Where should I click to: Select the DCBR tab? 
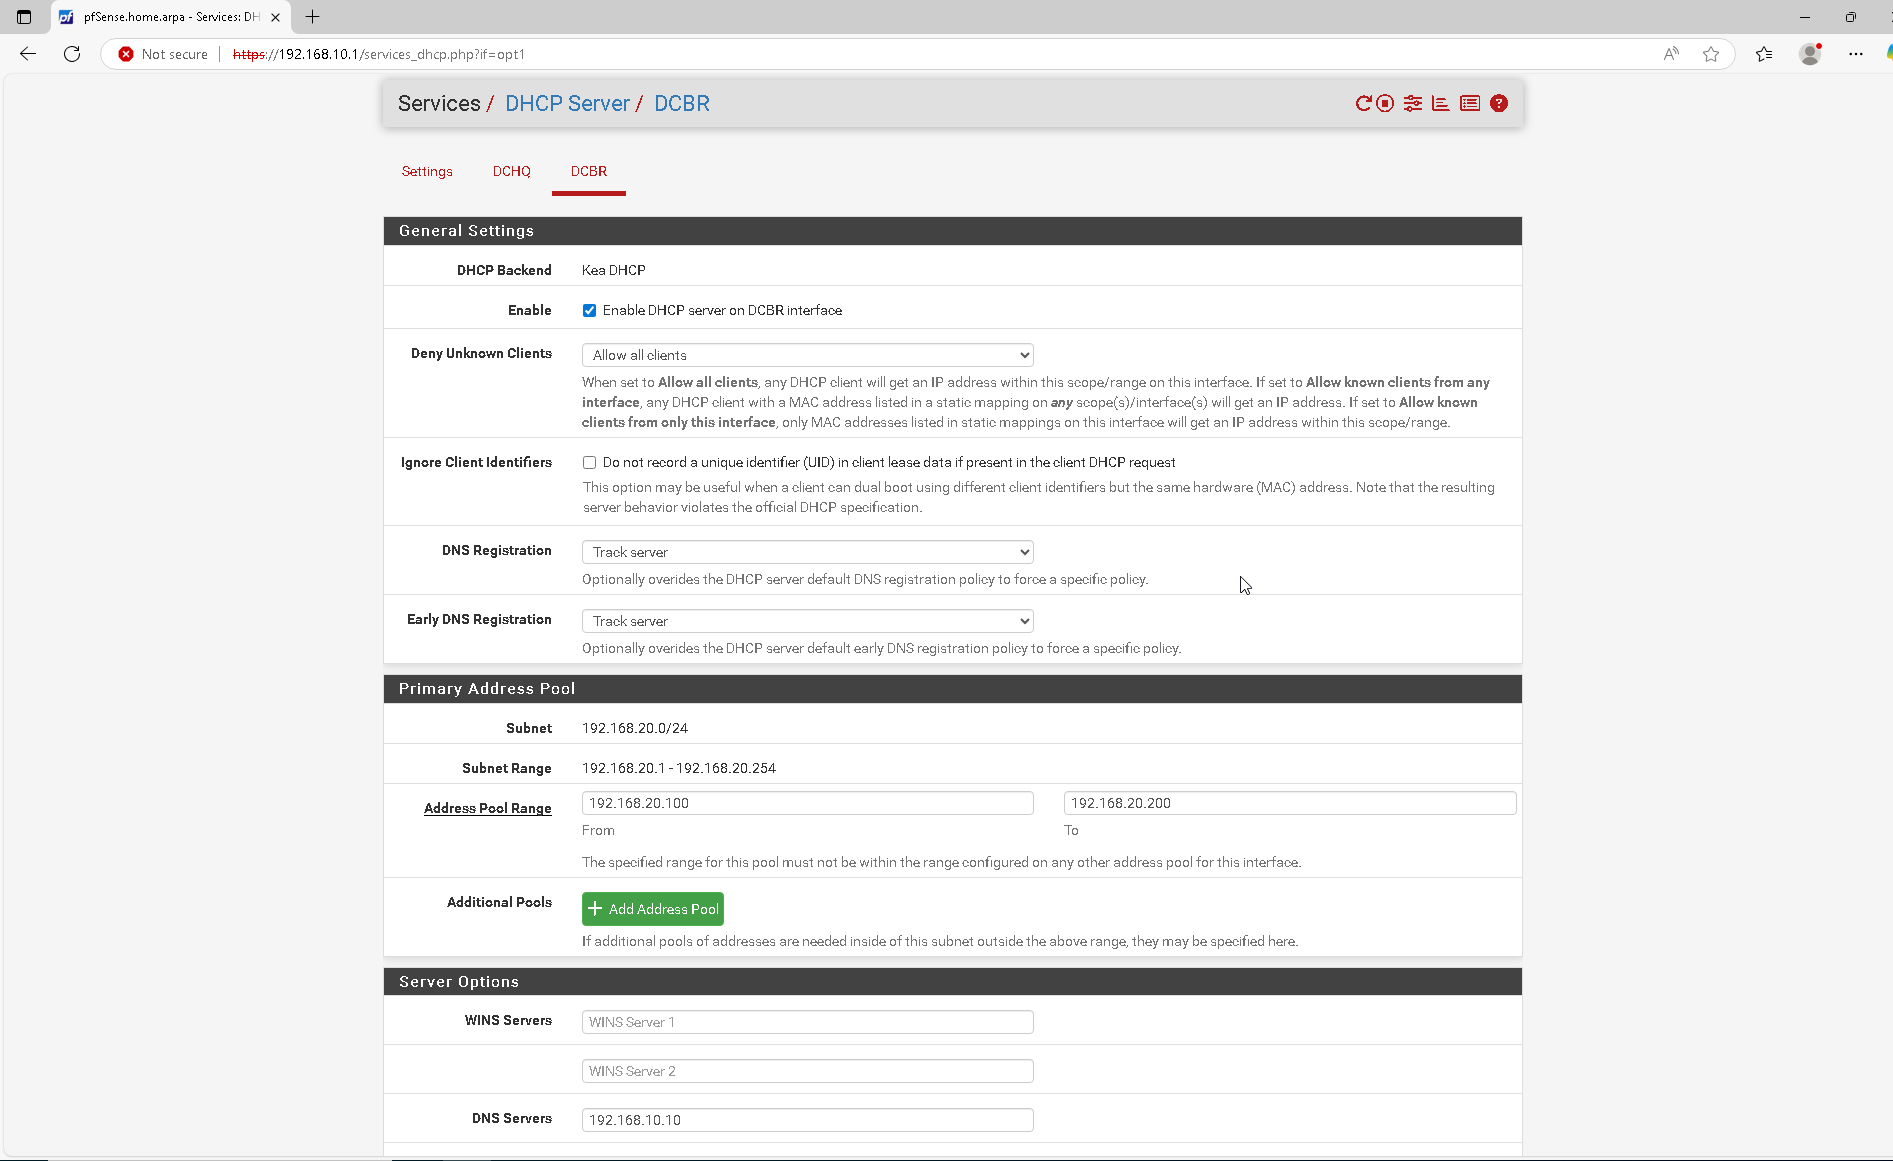click(589, 171)
